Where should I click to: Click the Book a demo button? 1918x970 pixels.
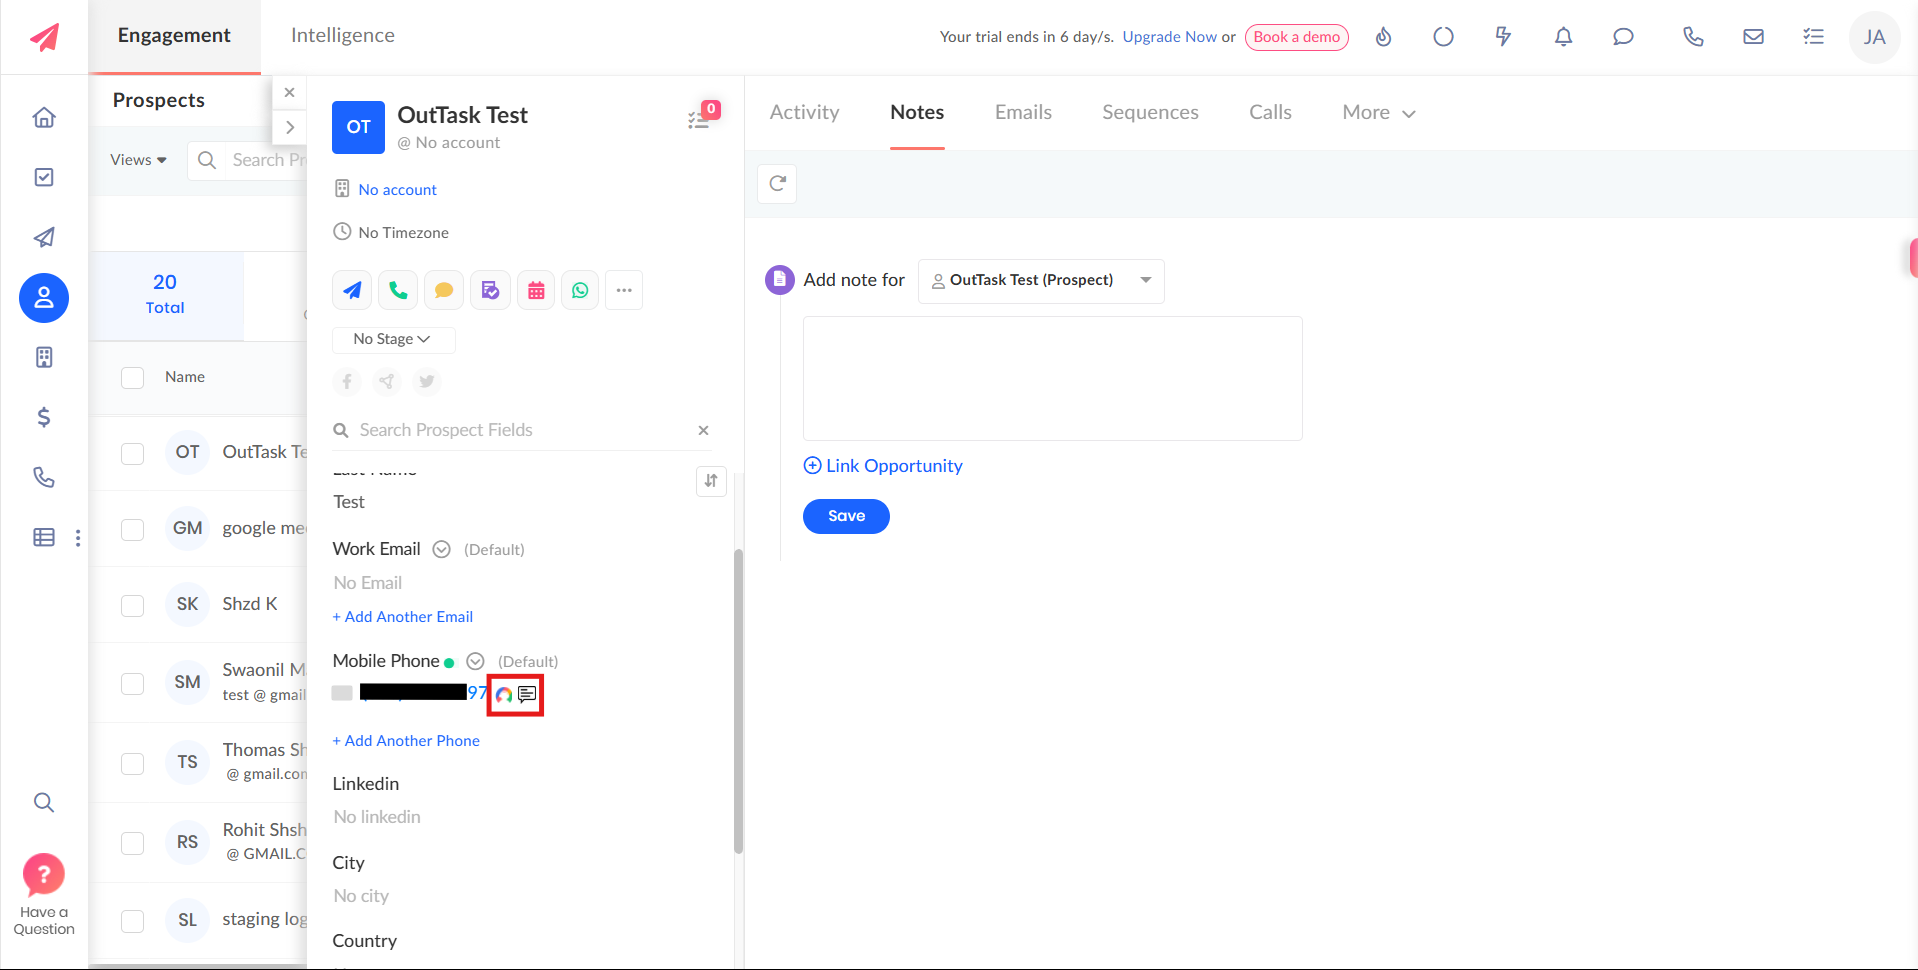coord(1296,37)
